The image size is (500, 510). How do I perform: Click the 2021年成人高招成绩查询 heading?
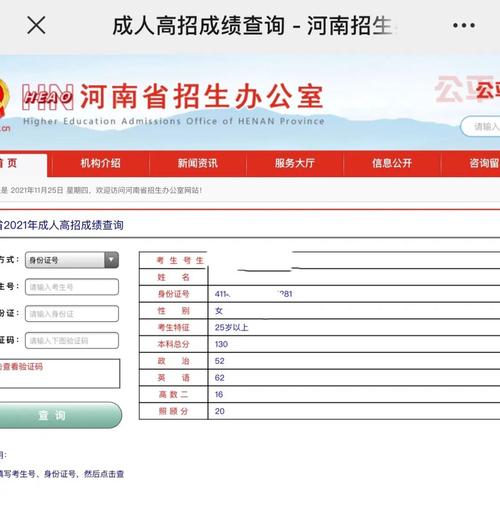coord(63,225)
